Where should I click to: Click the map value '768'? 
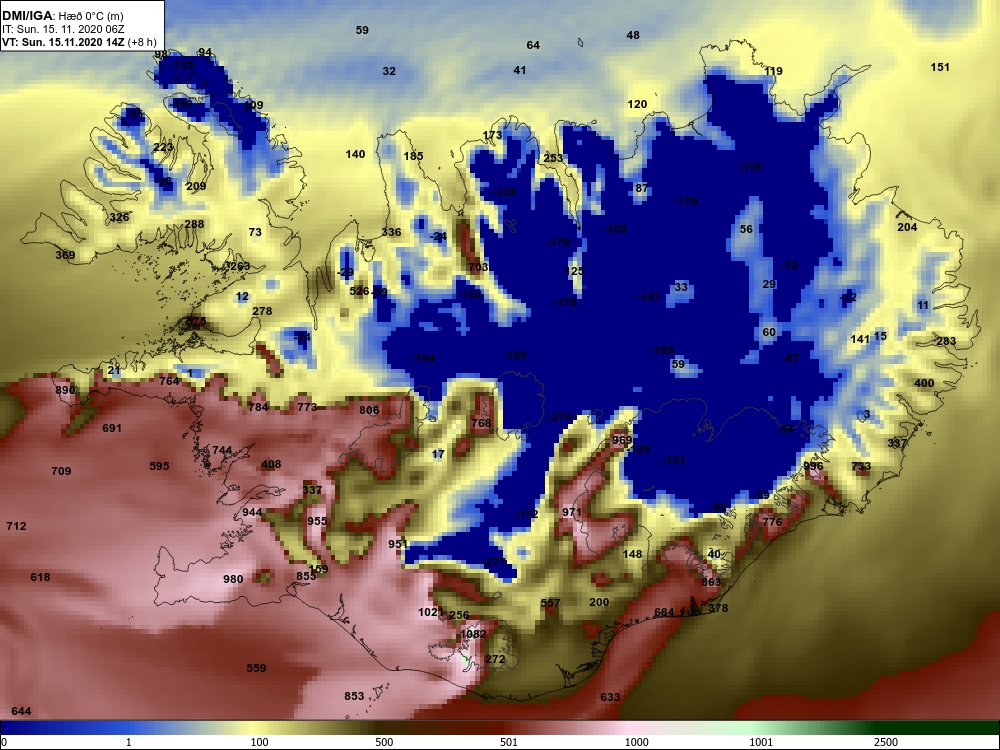point(481,422)
